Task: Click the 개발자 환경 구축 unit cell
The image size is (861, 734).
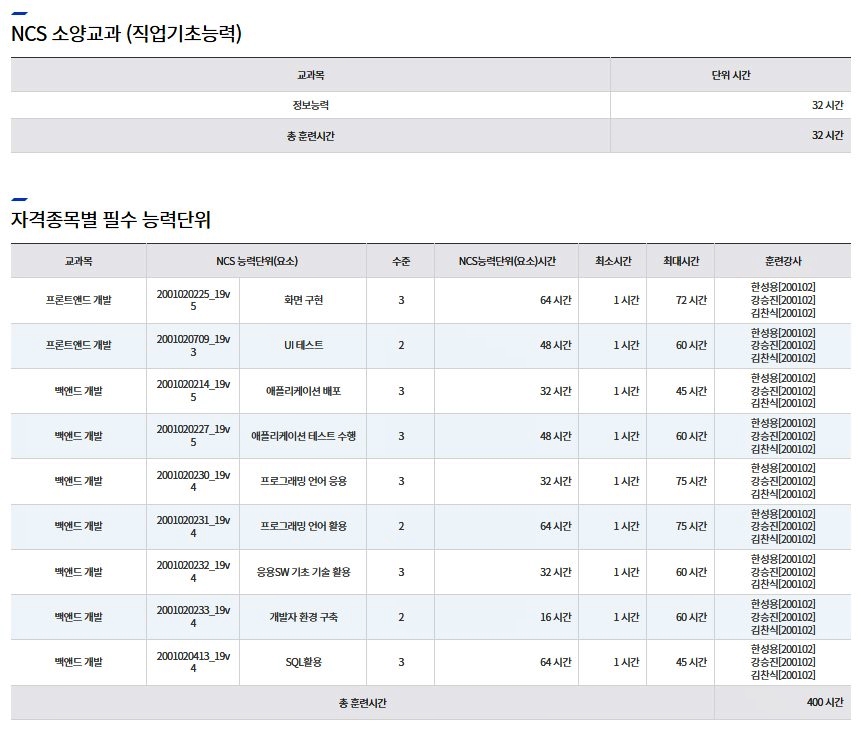Action: 303,617
